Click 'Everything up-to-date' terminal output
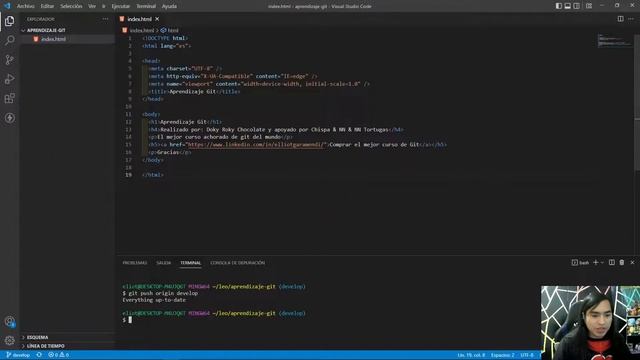Viewport: 640px width, 360px height. coord(154,300)
